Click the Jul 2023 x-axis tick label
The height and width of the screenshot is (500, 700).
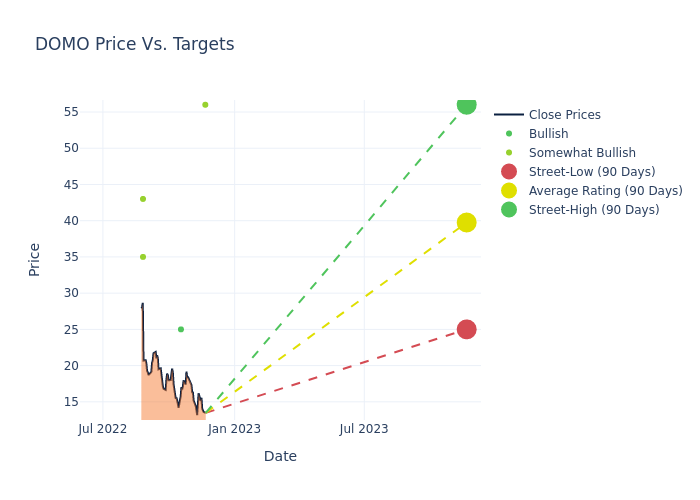pyautogui.click(x=364, y=429)
